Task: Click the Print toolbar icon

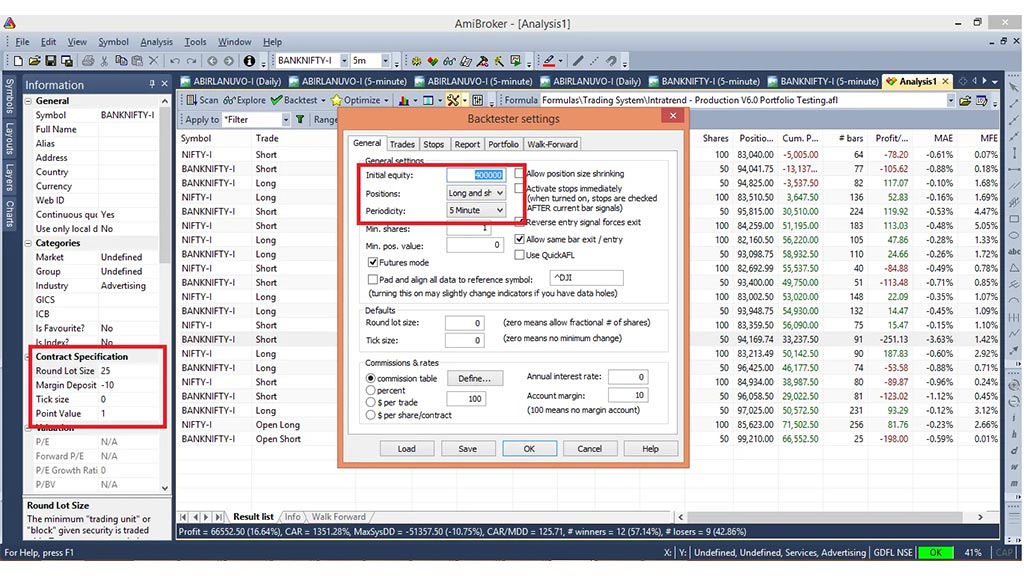Action: click(88, 61)
